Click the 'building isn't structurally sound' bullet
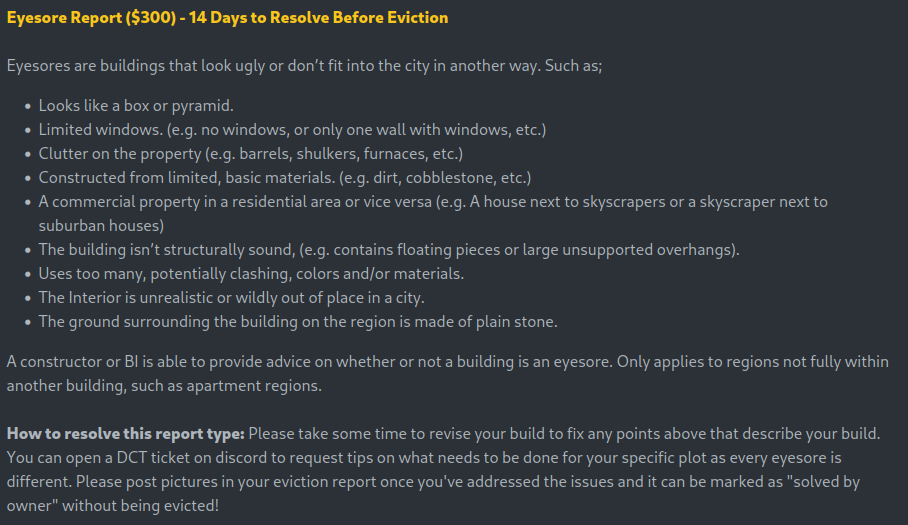Screen dimensions: 908x525 tap(389, 250)
